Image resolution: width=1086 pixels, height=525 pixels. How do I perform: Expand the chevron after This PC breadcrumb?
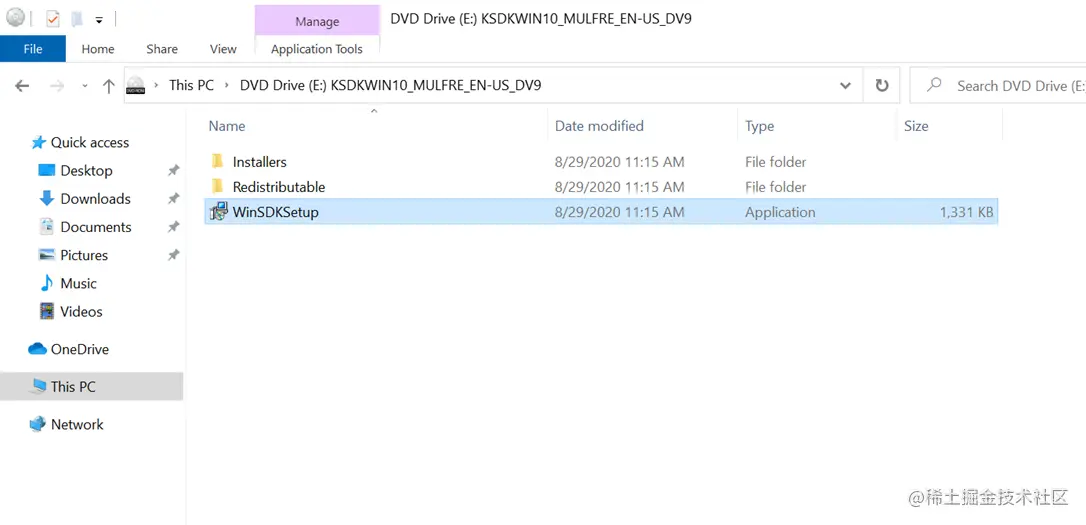click(x=227, y=86)
